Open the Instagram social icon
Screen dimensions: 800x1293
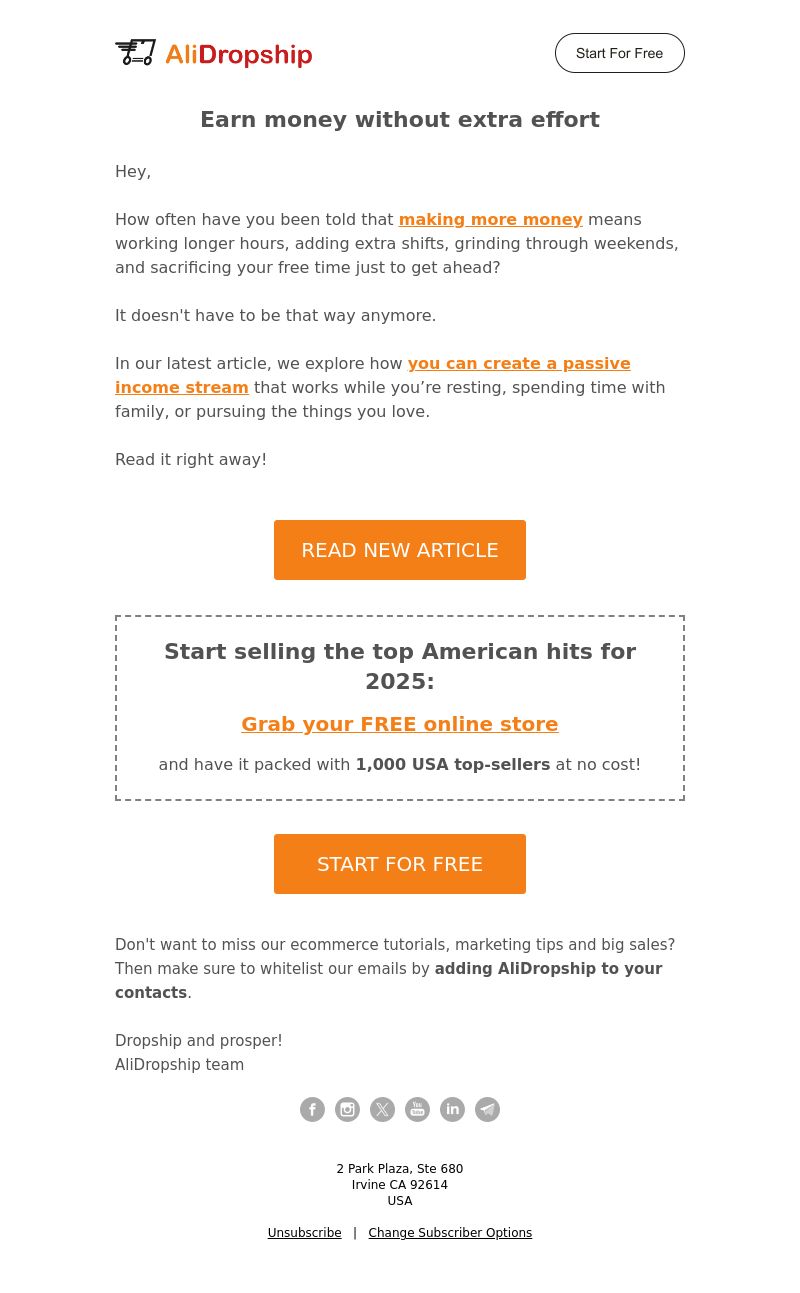[347, 1109]
